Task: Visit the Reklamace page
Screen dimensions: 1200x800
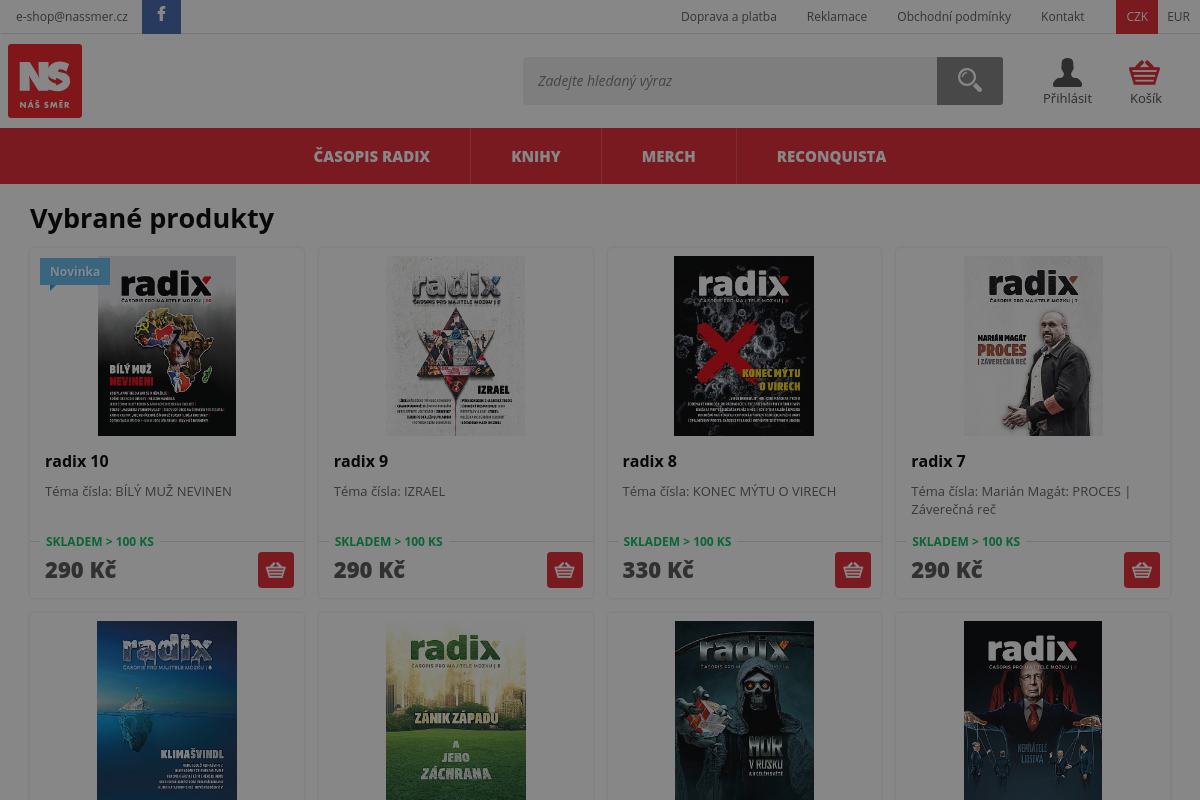Action: point(837,17)
